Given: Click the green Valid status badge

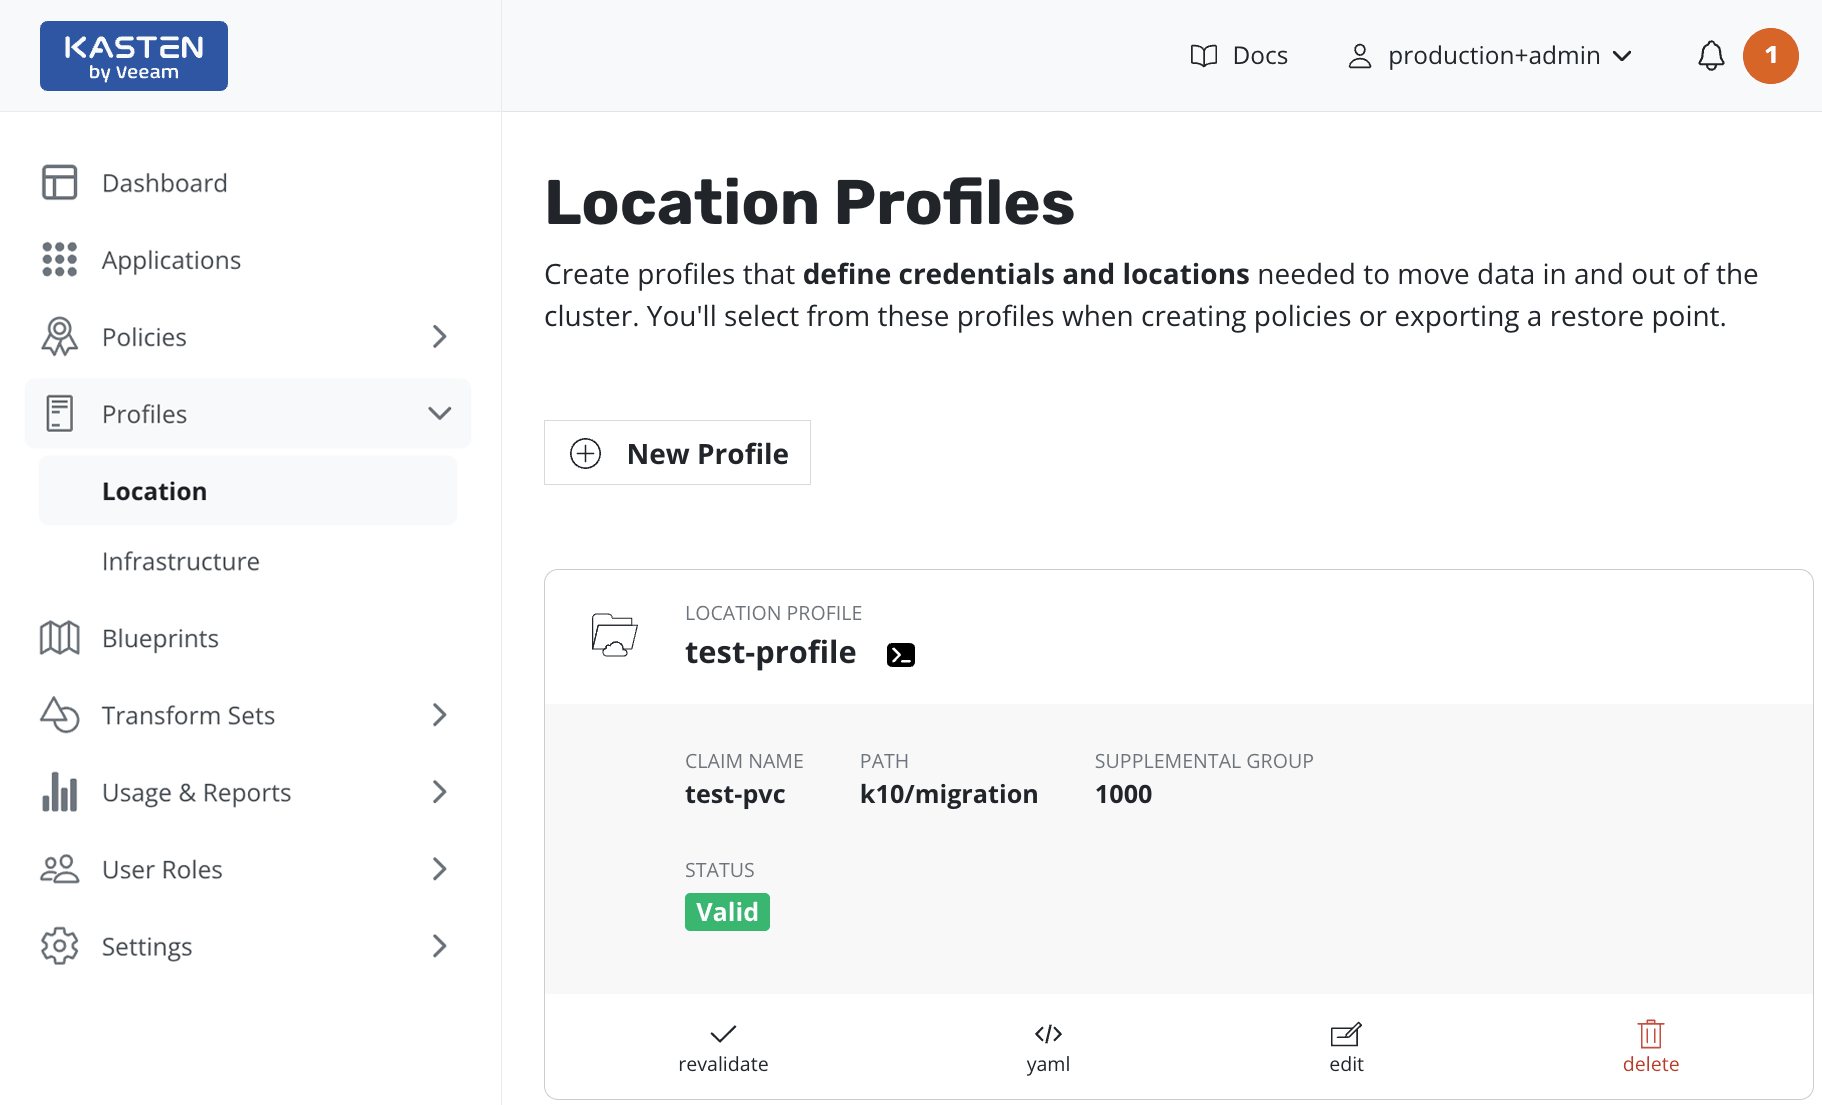Looking at the screenshot, I should pyautogui.click(x=727, y=912).
